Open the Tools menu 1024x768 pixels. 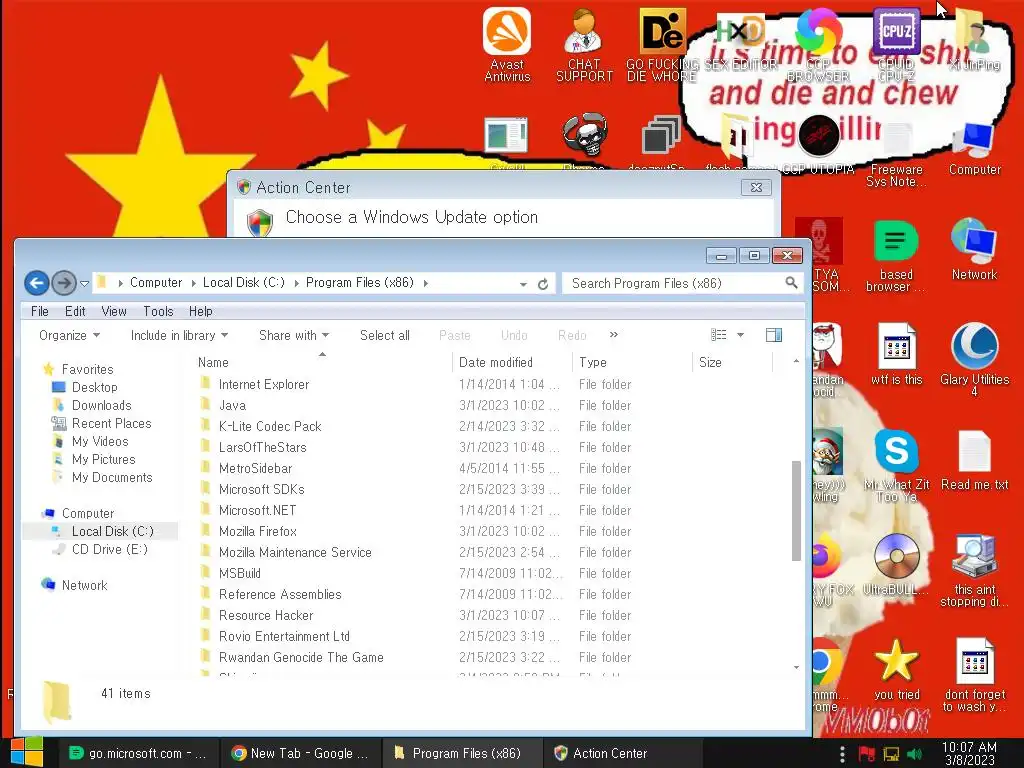click(x=158, y=312)
